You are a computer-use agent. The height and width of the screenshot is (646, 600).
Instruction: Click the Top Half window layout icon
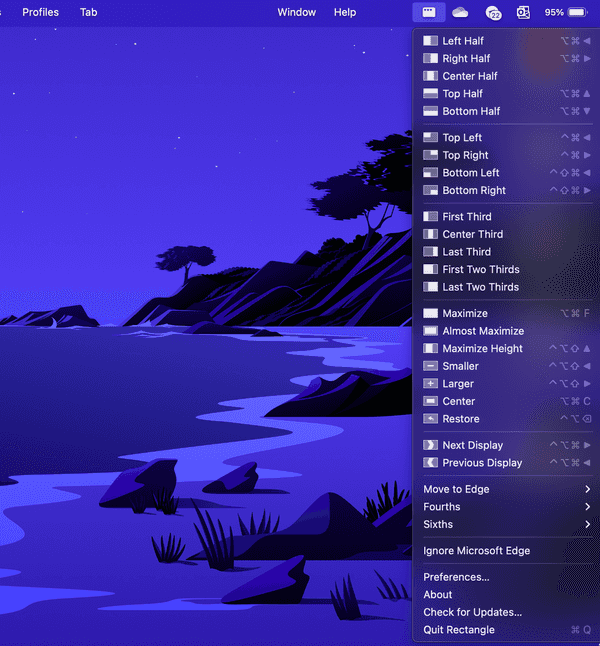[431, 94]
